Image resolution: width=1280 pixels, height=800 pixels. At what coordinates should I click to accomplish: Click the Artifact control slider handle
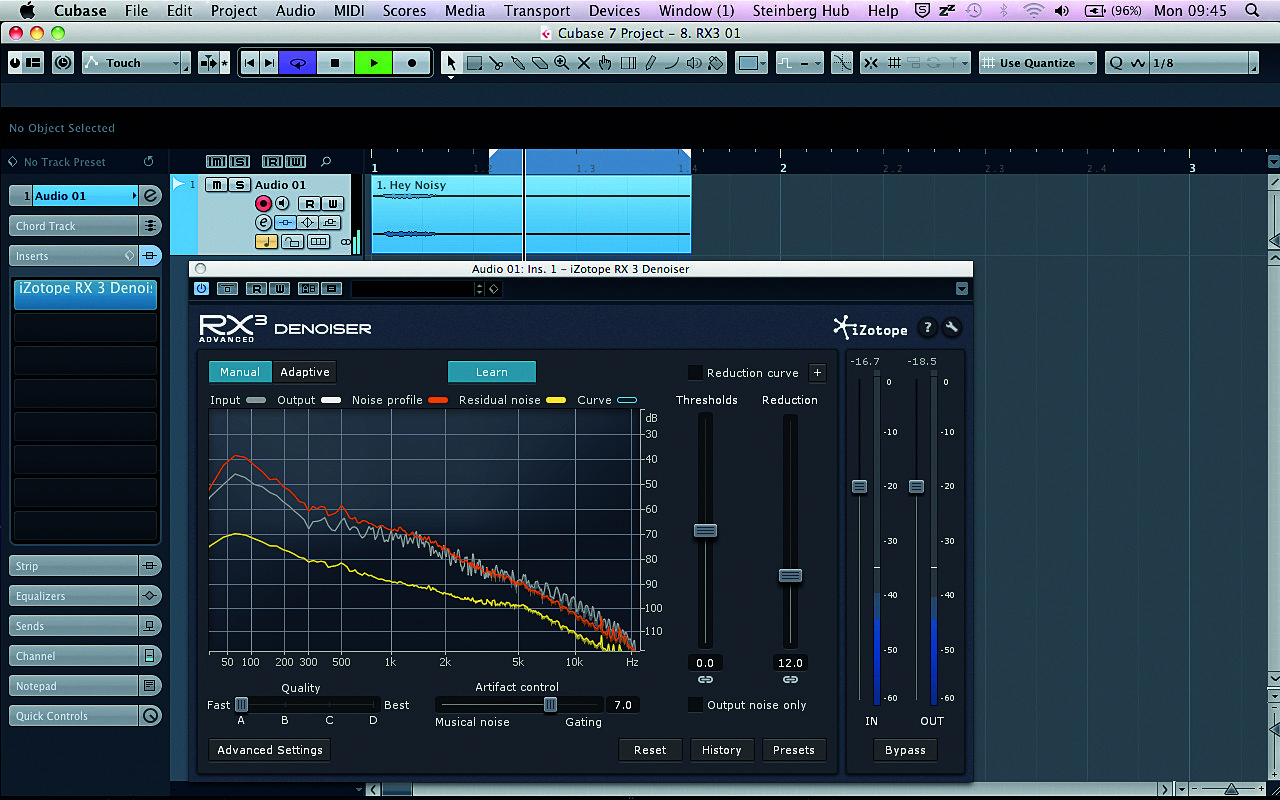coord(550,705)
